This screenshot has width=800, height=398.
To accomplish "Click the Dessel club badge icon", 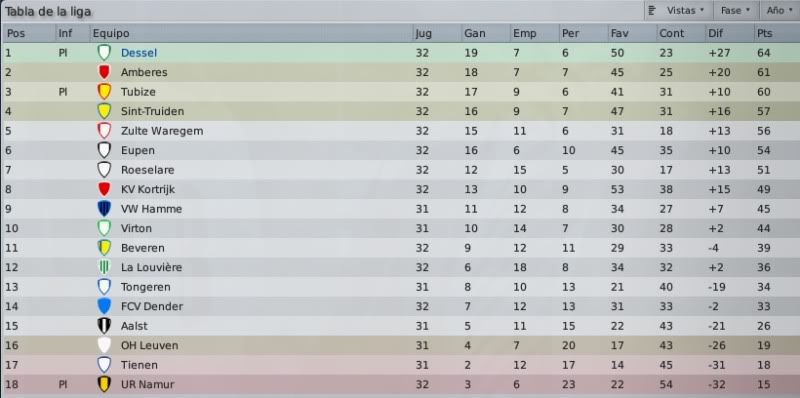I will pos(104,53).
